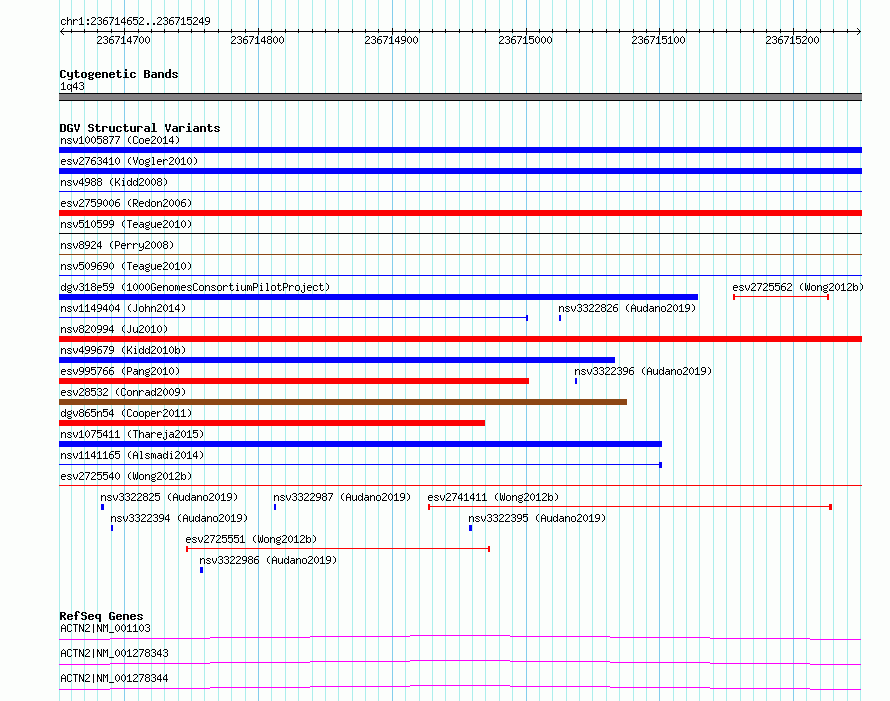Open nsv499679 (Kidd2010b) variant label

[123, 350]
